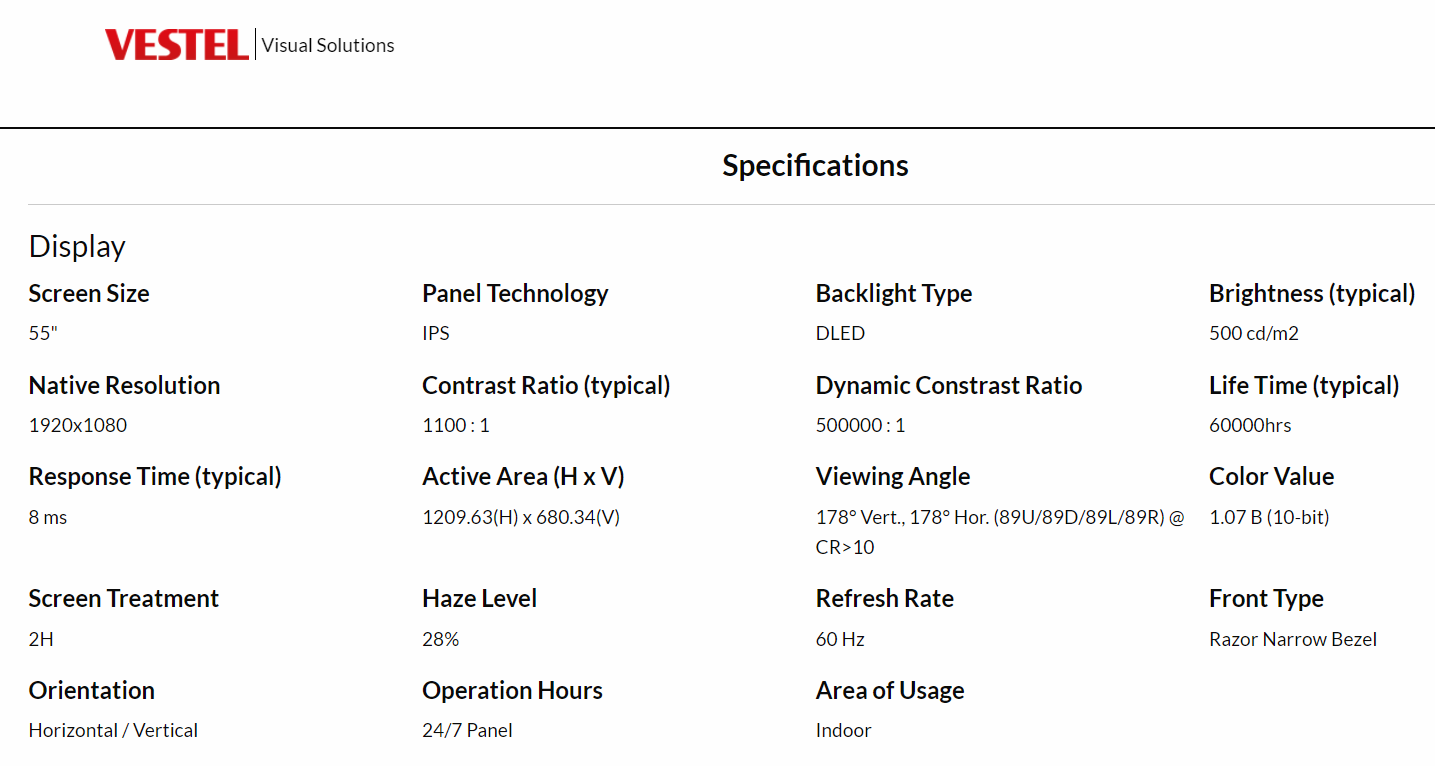Click the 1.07 B (10-bit) color value

pyautogui.click(x=1269, y=517)
